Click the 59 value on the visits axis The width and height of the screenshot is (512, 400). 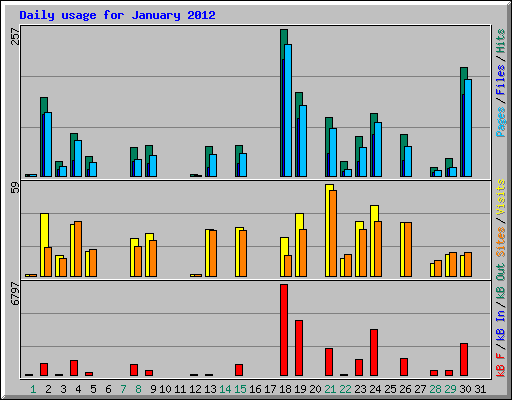point(15,188)
